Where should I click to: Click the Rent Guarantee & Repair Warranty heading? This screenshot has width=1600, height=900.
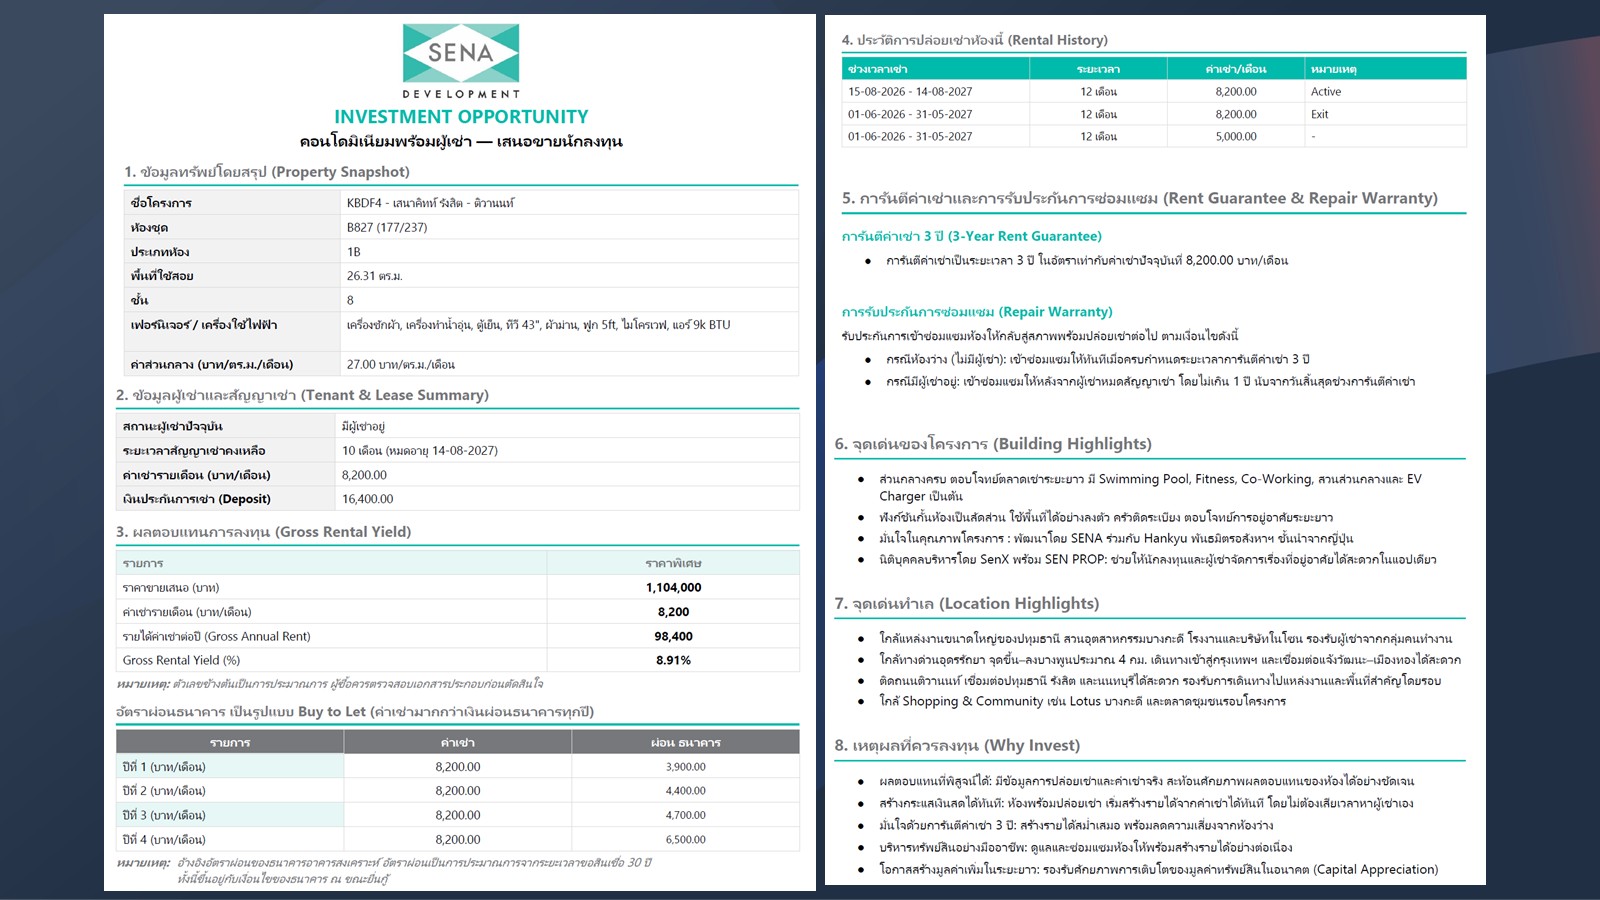point(1140,198)
